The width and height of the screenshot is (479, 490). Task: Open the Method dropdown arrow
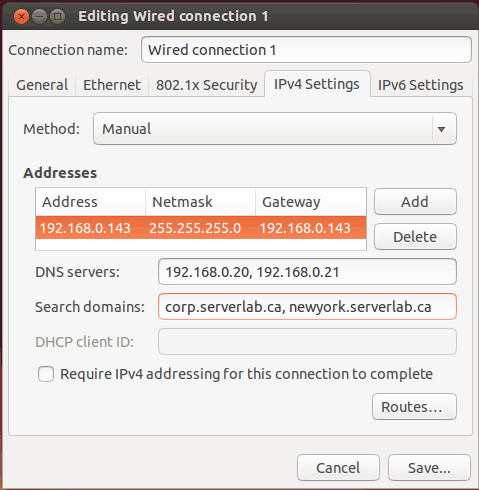point(441,129)
